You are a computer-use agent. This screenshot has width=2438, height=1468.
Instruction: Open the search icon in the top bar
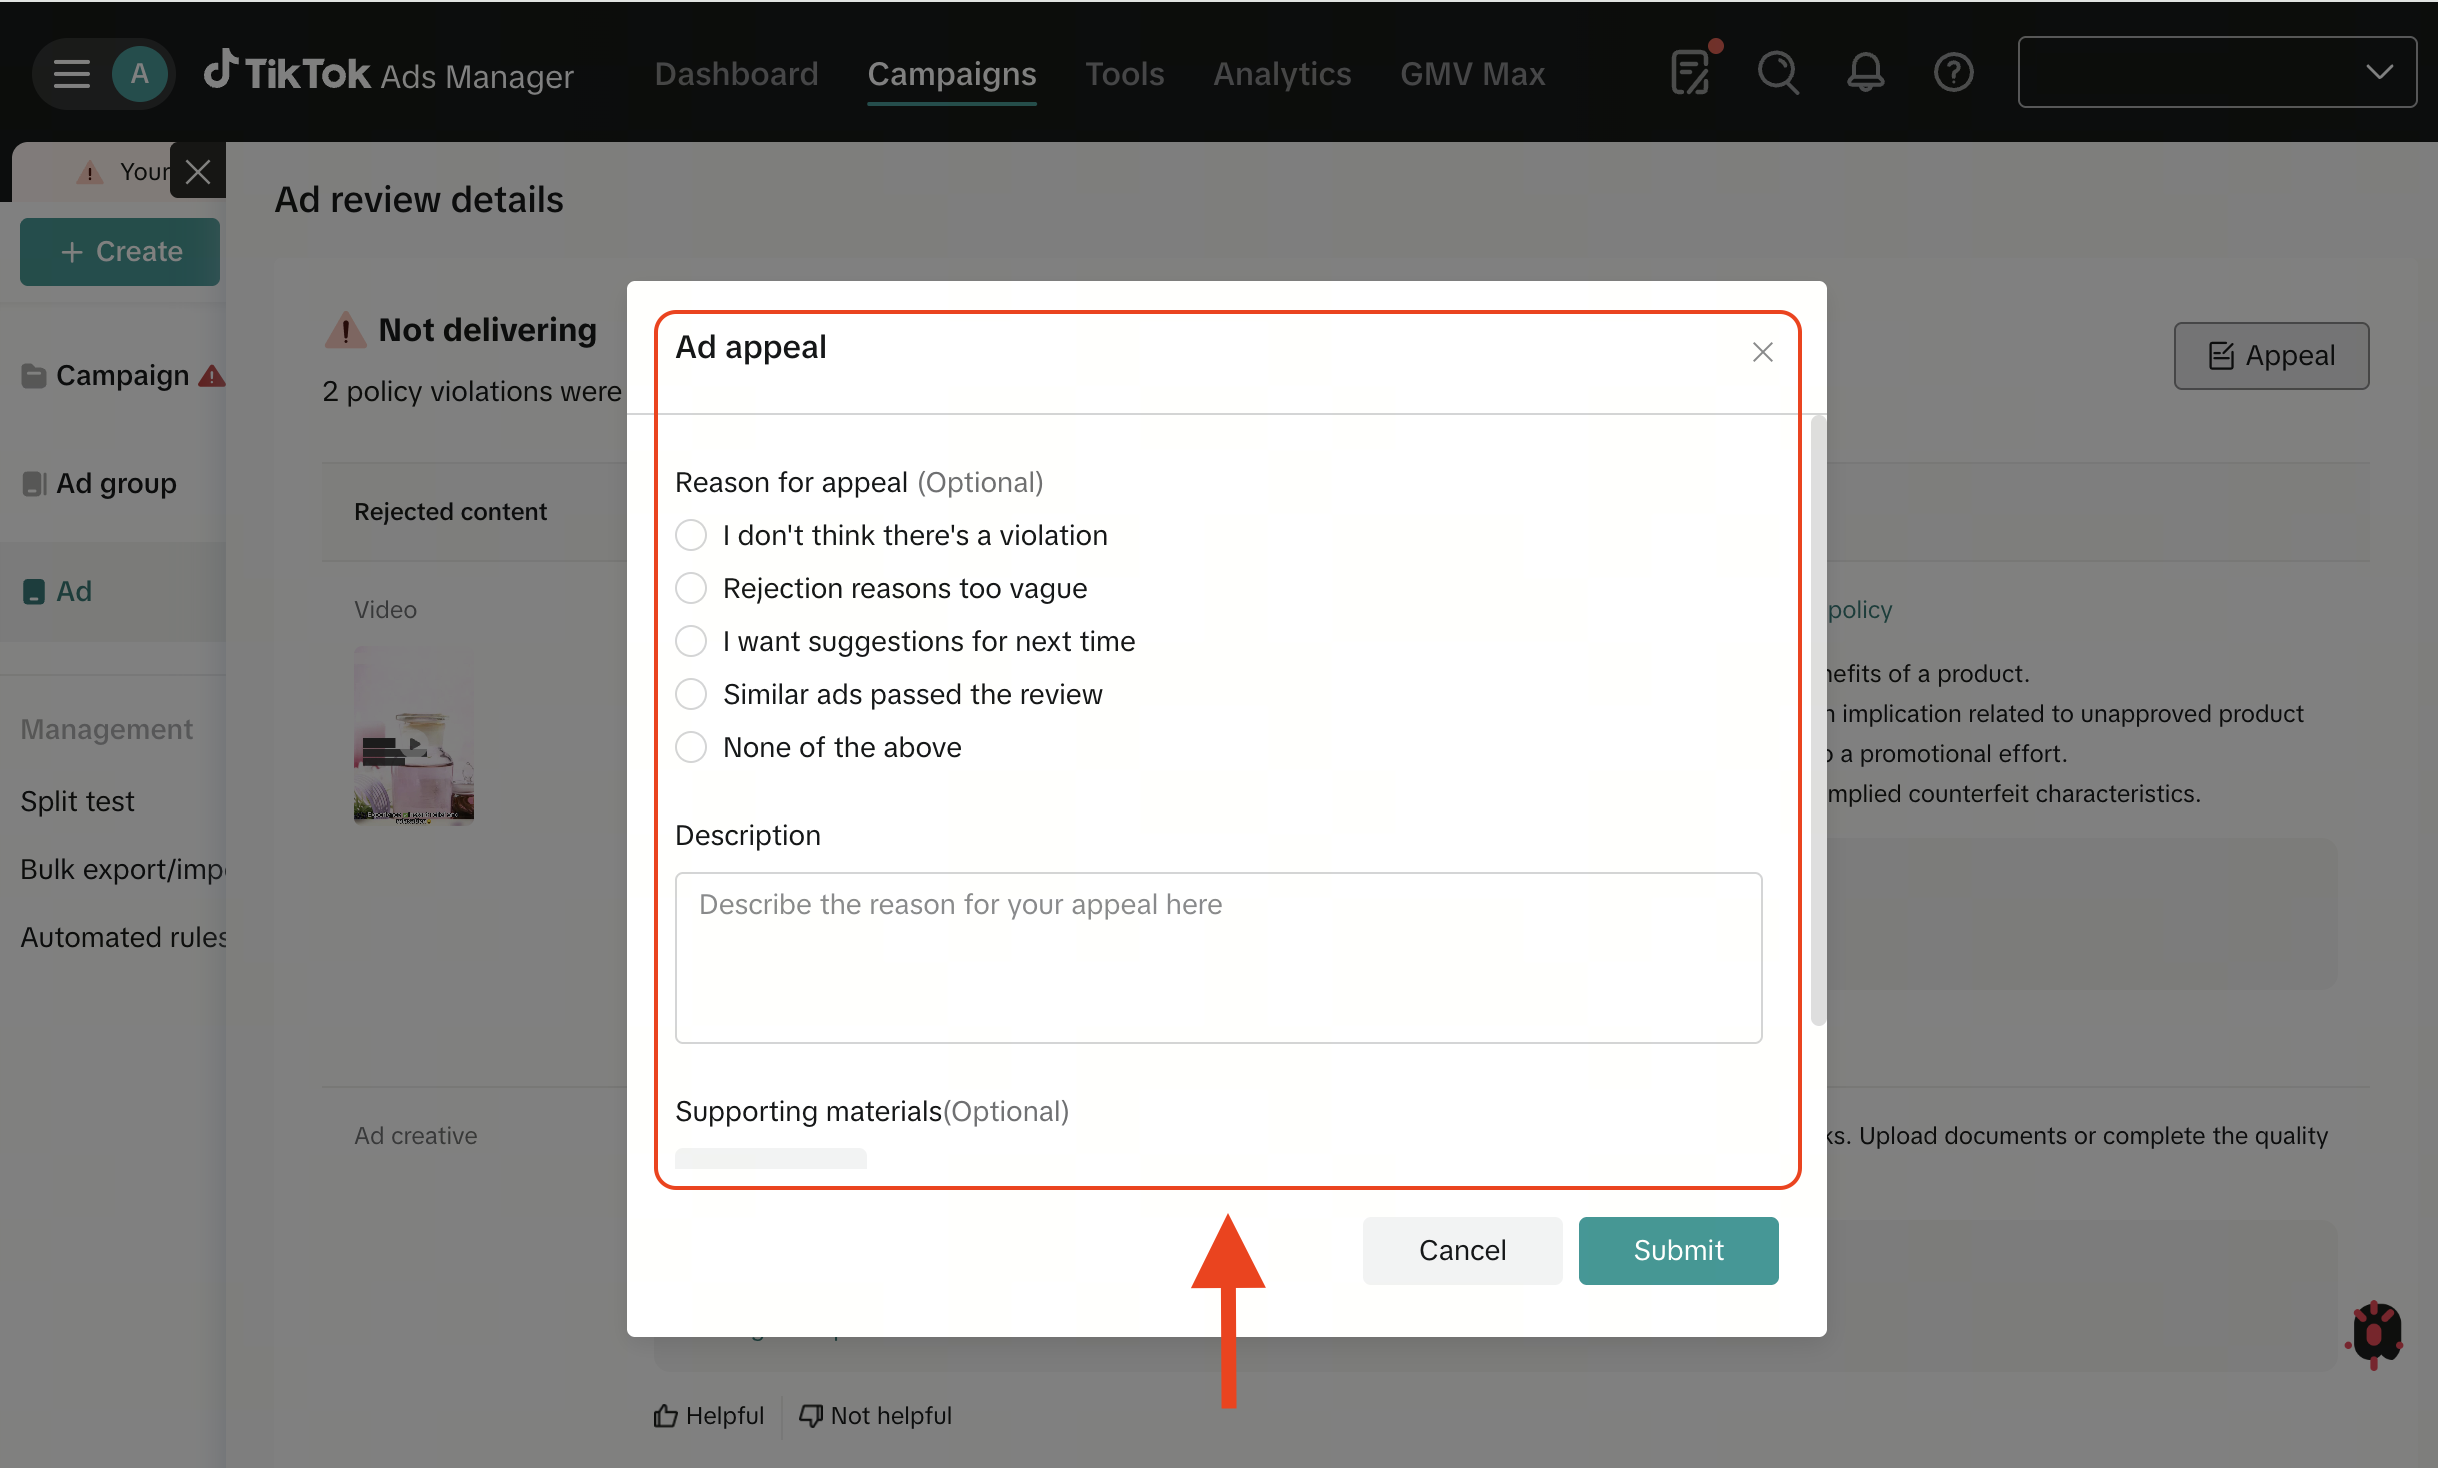click(x=1778, y=72)
